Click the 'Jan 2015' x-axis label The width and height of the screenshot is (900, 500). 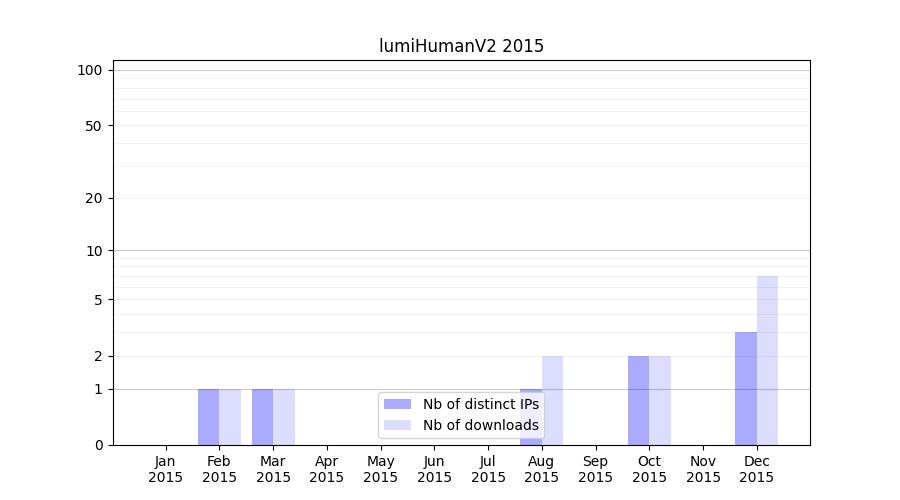click(165, 469)
